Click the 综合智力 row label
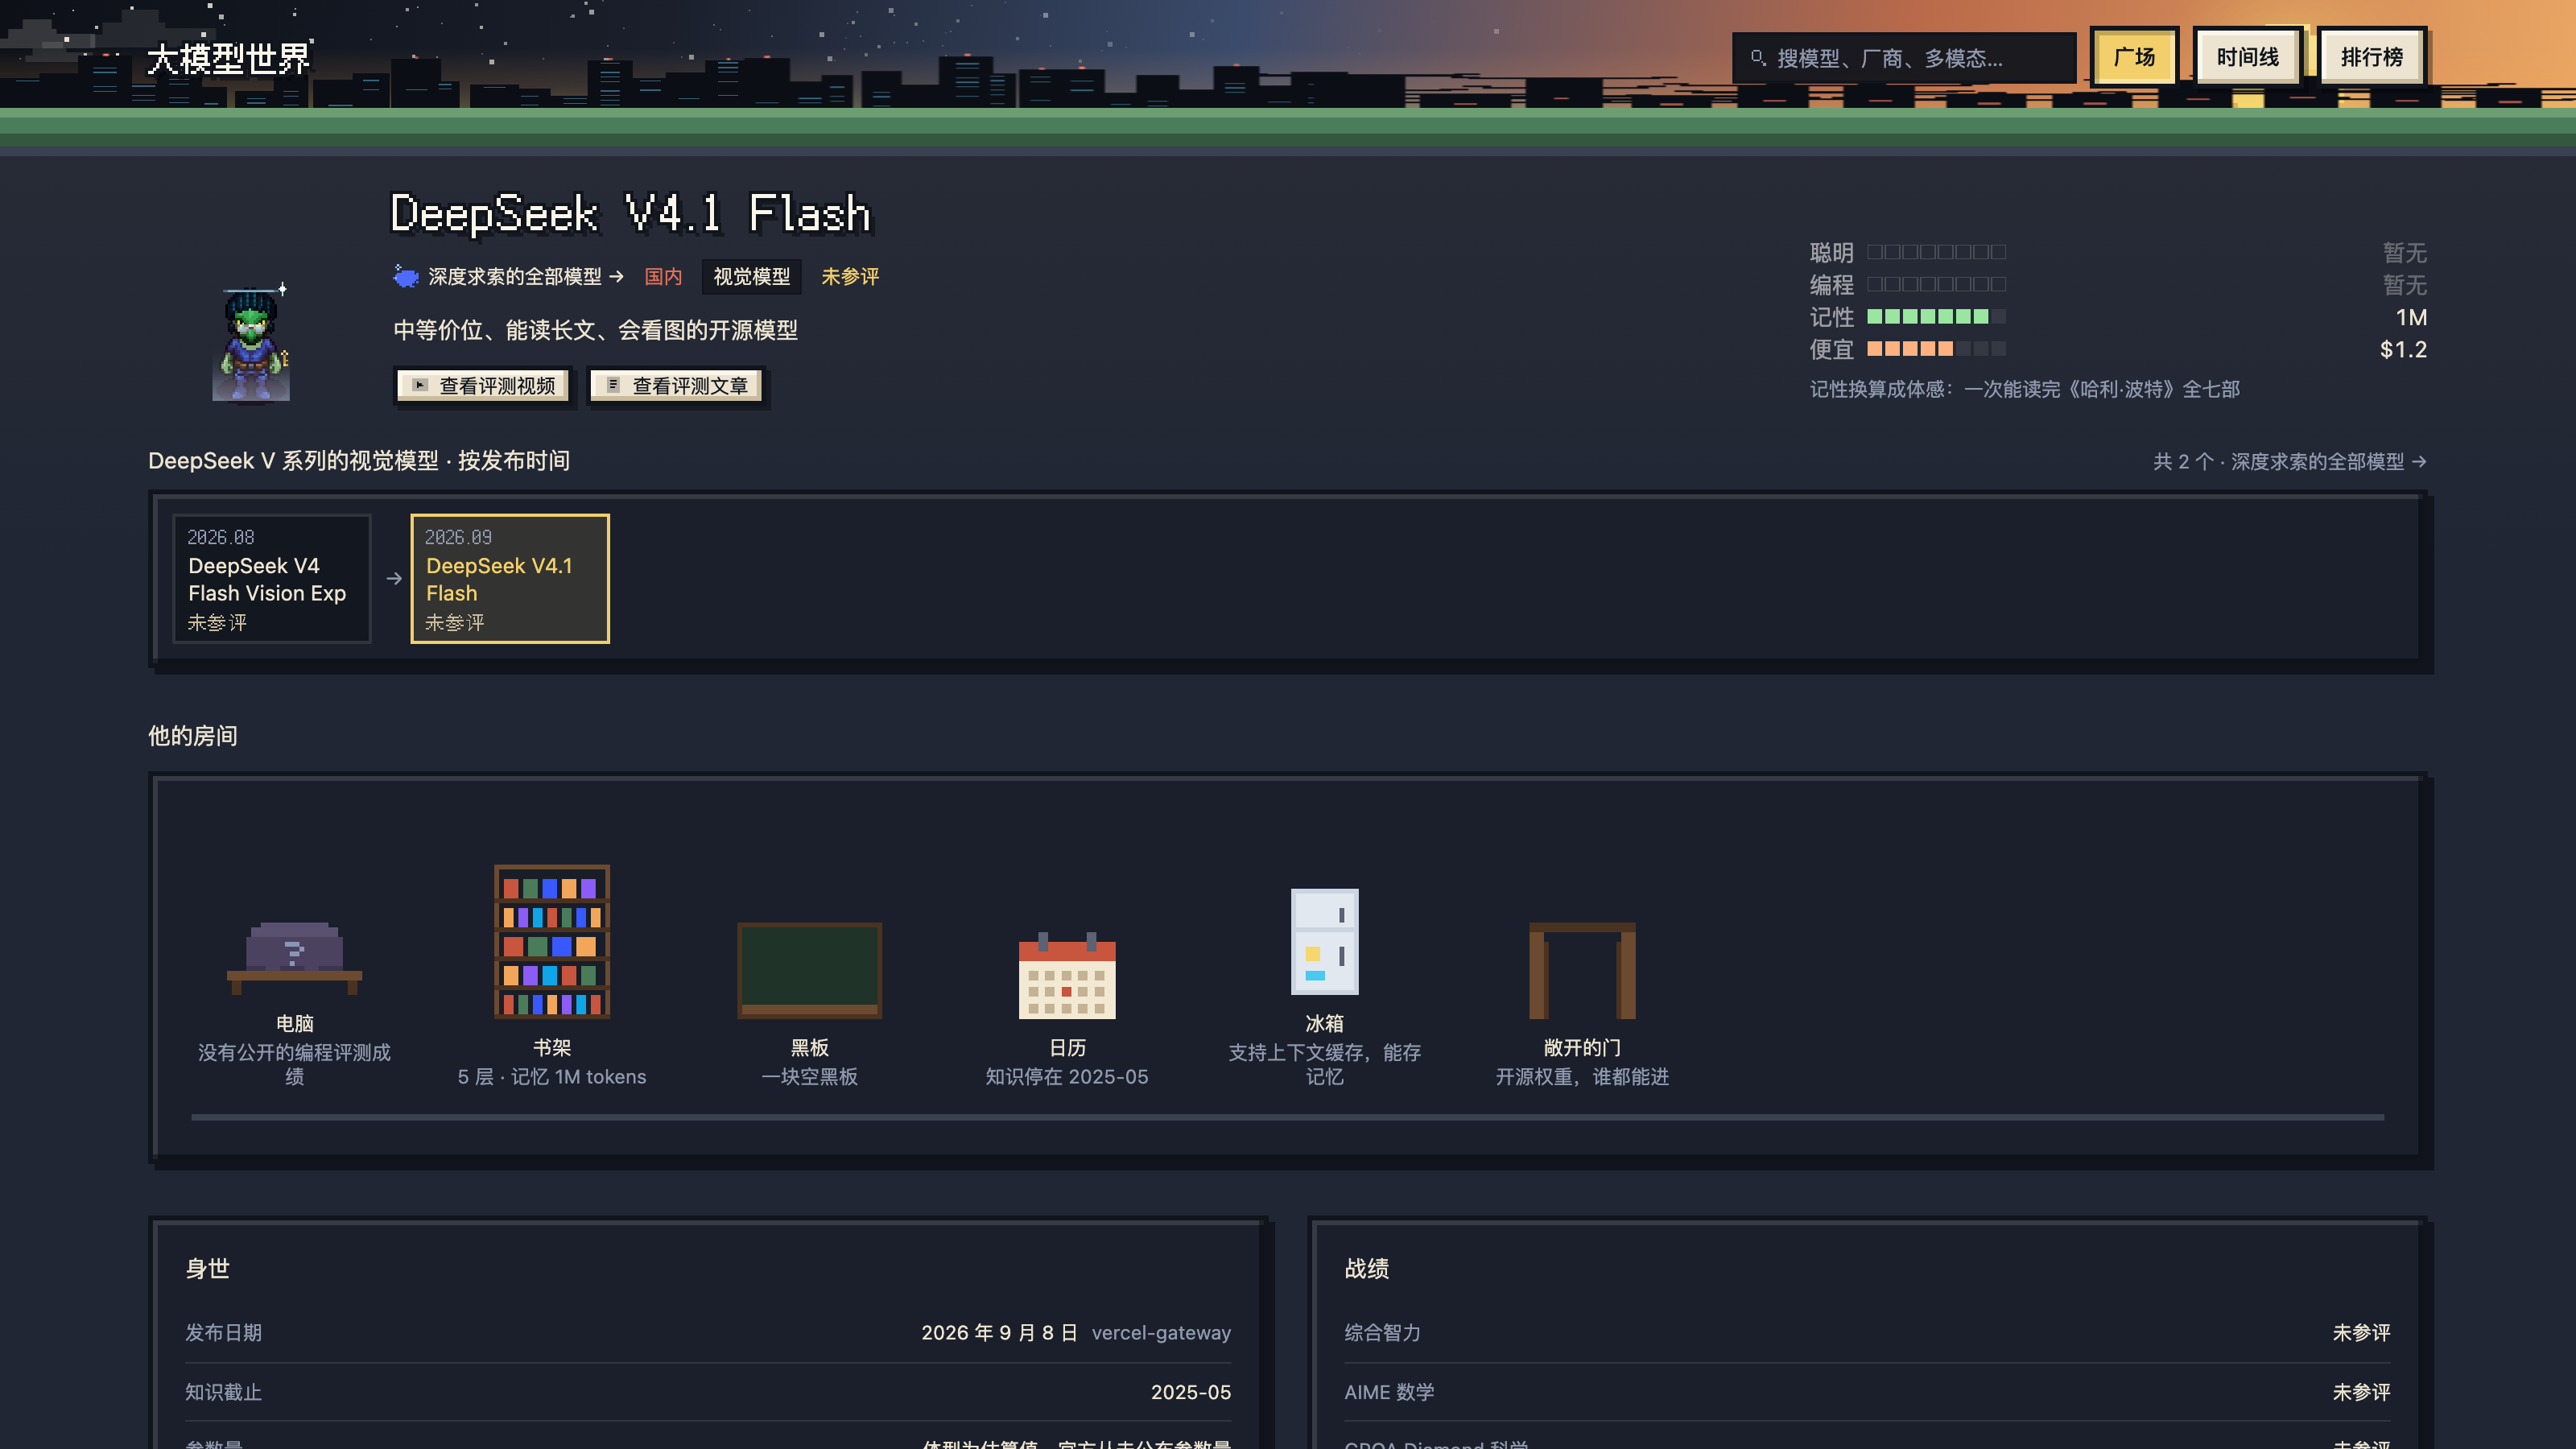This screenshot has height=1449, width=2576. (1382, 1332)
